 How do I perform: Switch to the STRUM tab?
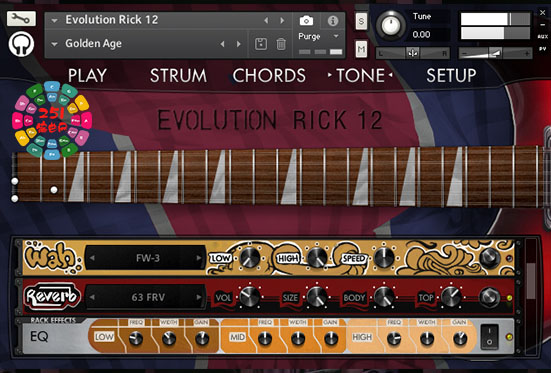pyautogui.click(x=179, y=75)
